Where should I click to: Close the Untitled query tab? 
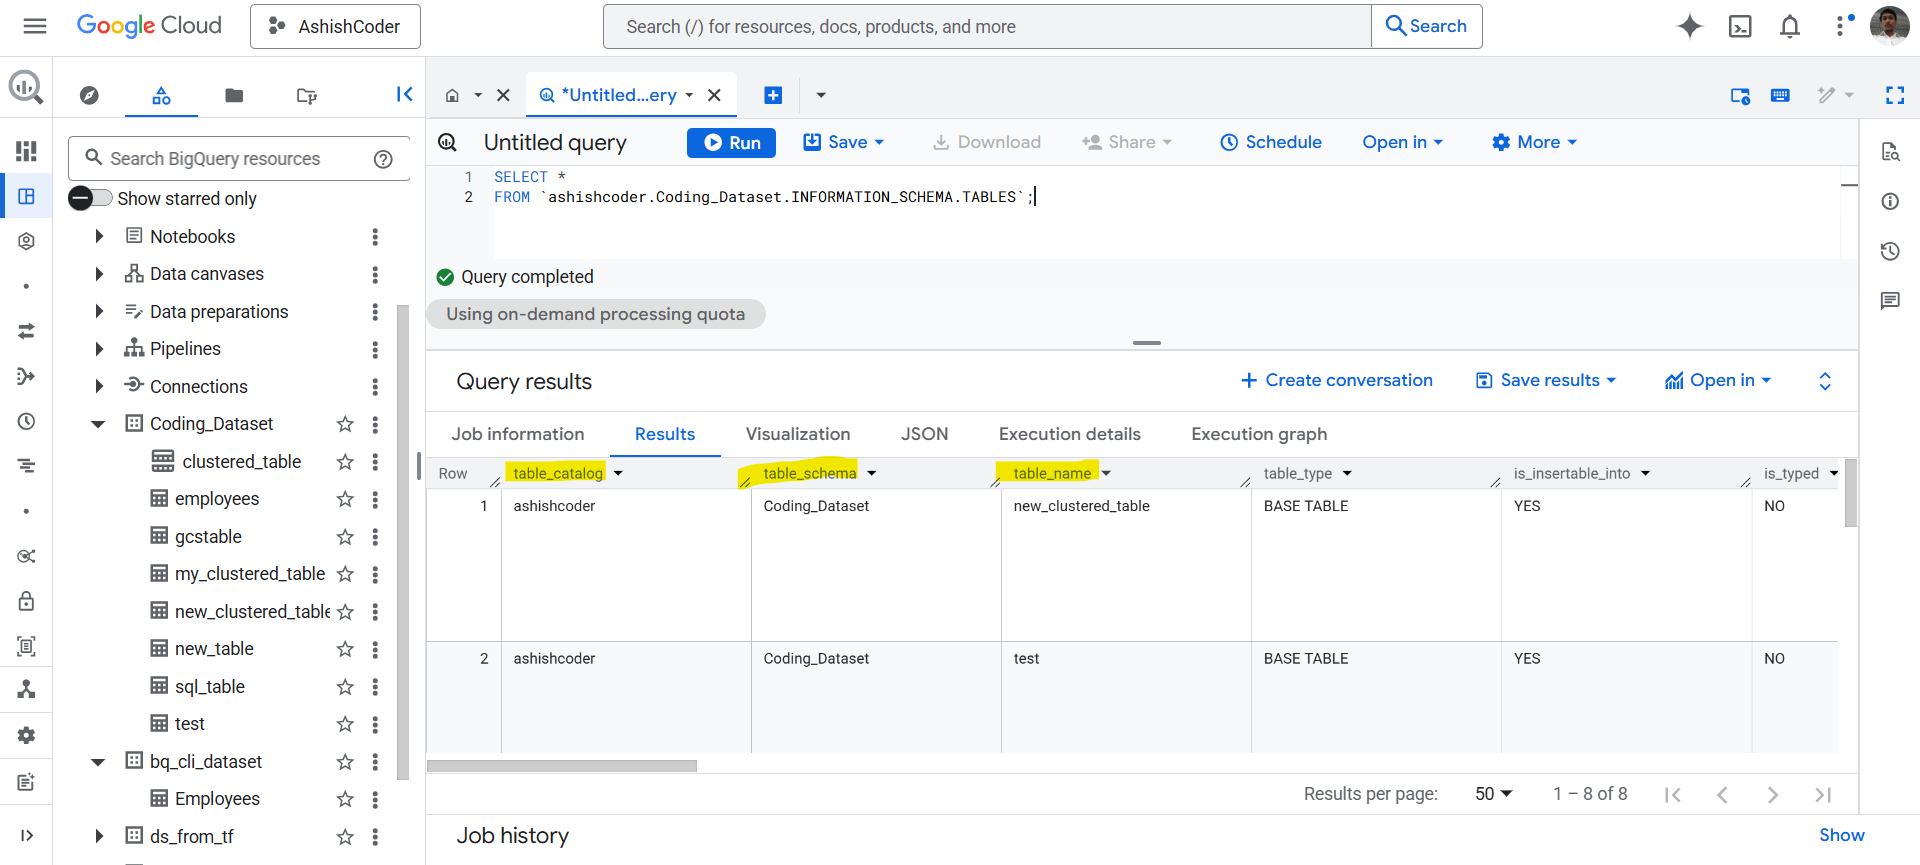(x=714, y=95)
